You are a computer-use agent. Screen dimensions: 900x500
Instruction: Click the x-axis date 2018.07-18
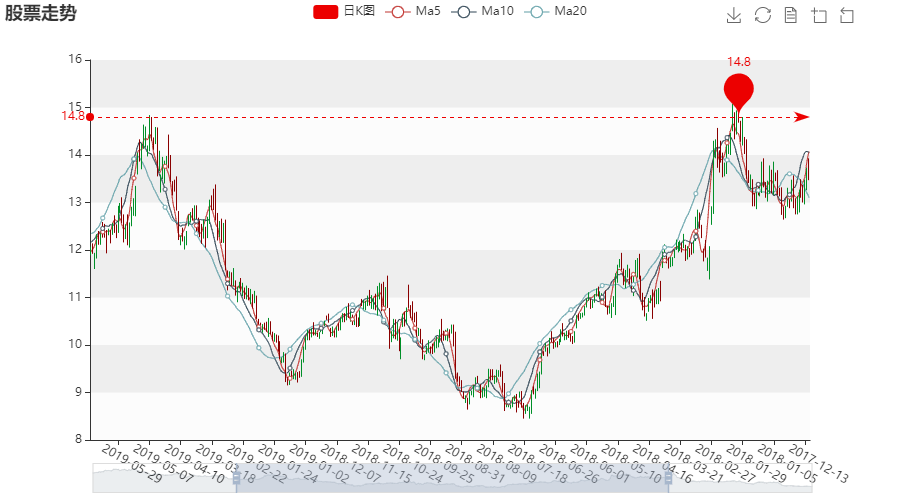(538, 463)
